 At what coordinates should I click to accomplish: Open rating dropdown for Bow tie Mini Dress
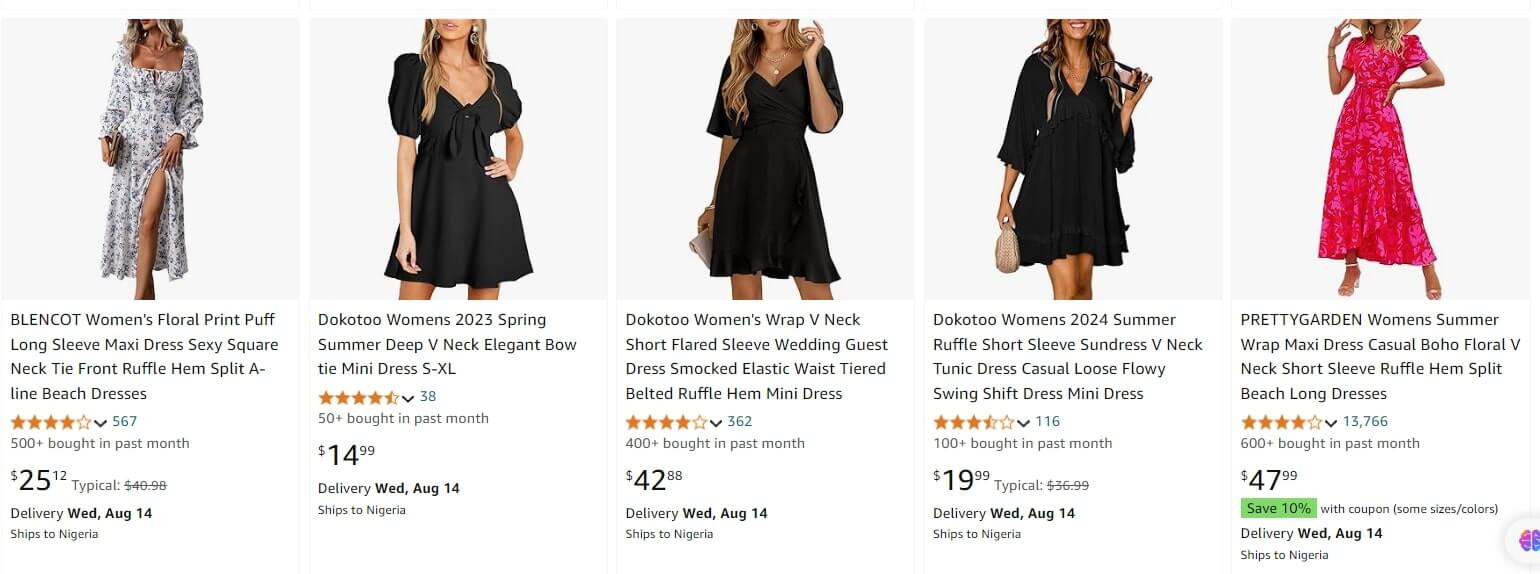pyautogui.click(x=408, y=398)
